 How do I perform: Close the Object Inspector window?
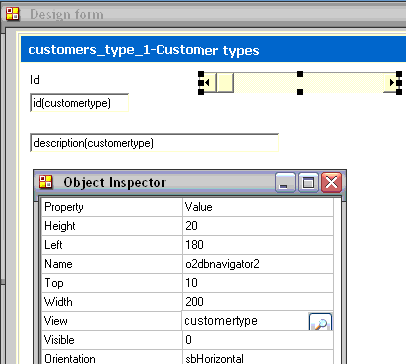pyautogui.click(x=331, y=182)
